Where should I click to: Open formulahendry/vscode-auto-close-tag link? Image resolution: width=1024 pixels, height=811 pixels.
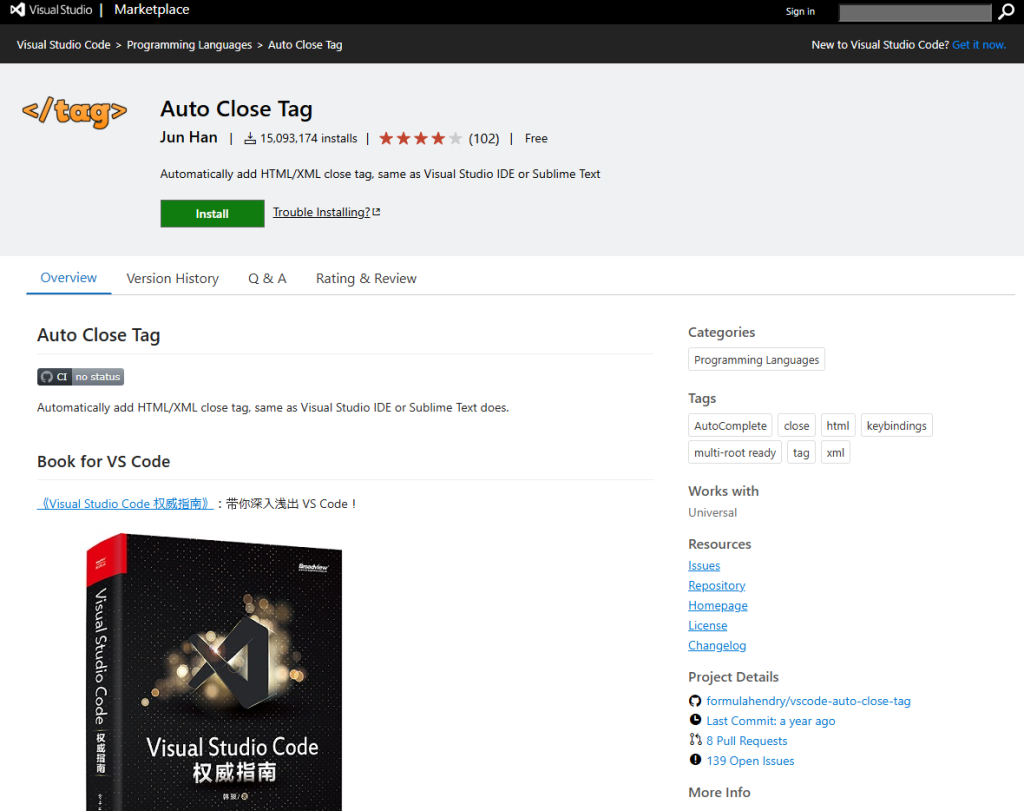click(808, 701)
